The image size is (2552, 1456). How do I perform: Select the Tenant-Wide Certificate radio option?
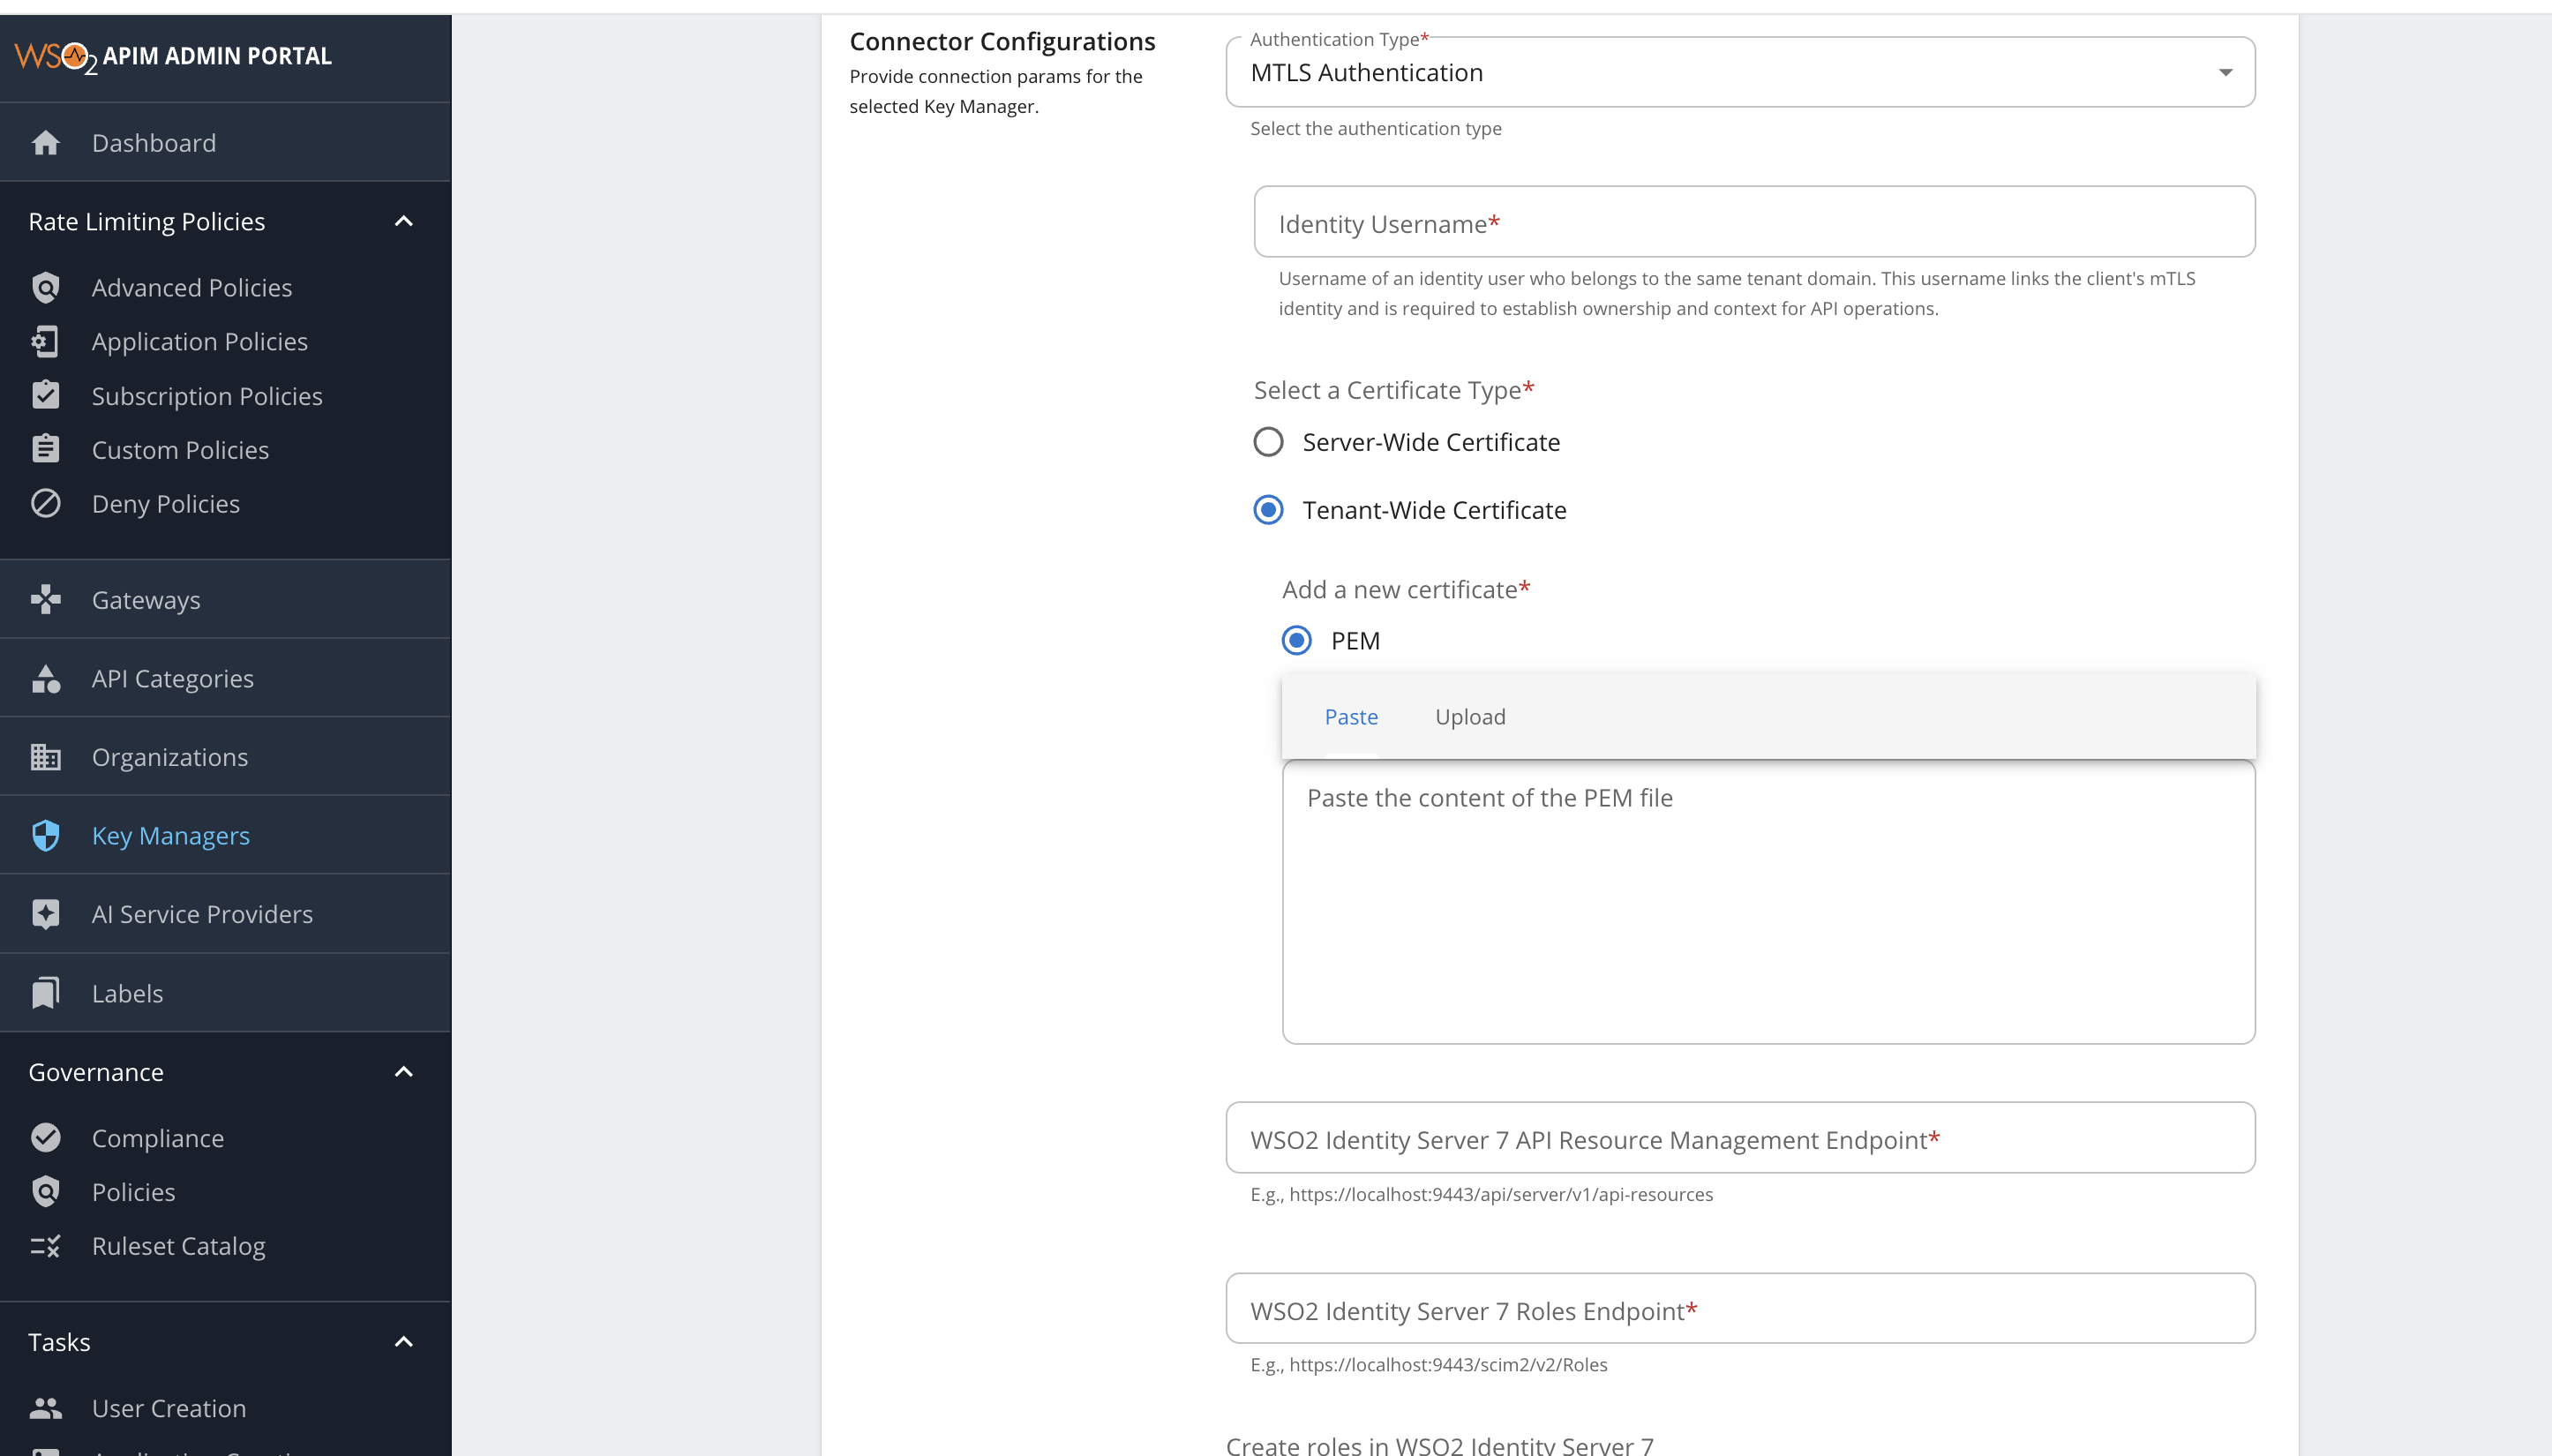(x=1268, y=510)
